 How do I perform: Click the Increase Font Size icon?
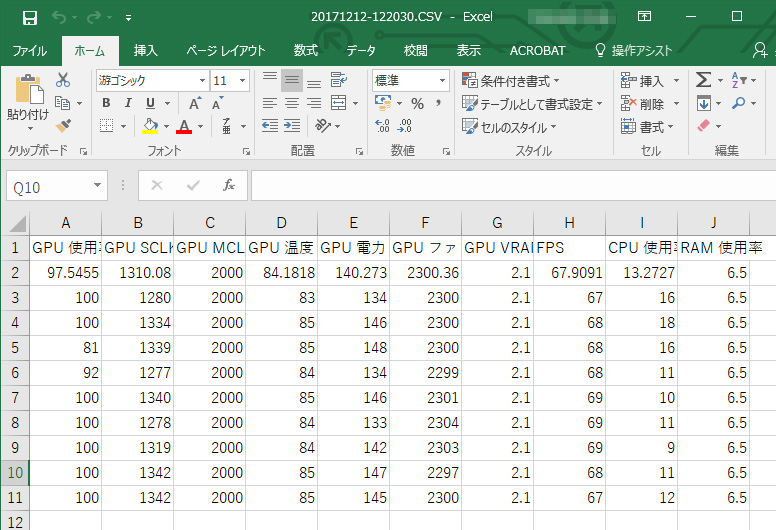(x=195, y=104)
